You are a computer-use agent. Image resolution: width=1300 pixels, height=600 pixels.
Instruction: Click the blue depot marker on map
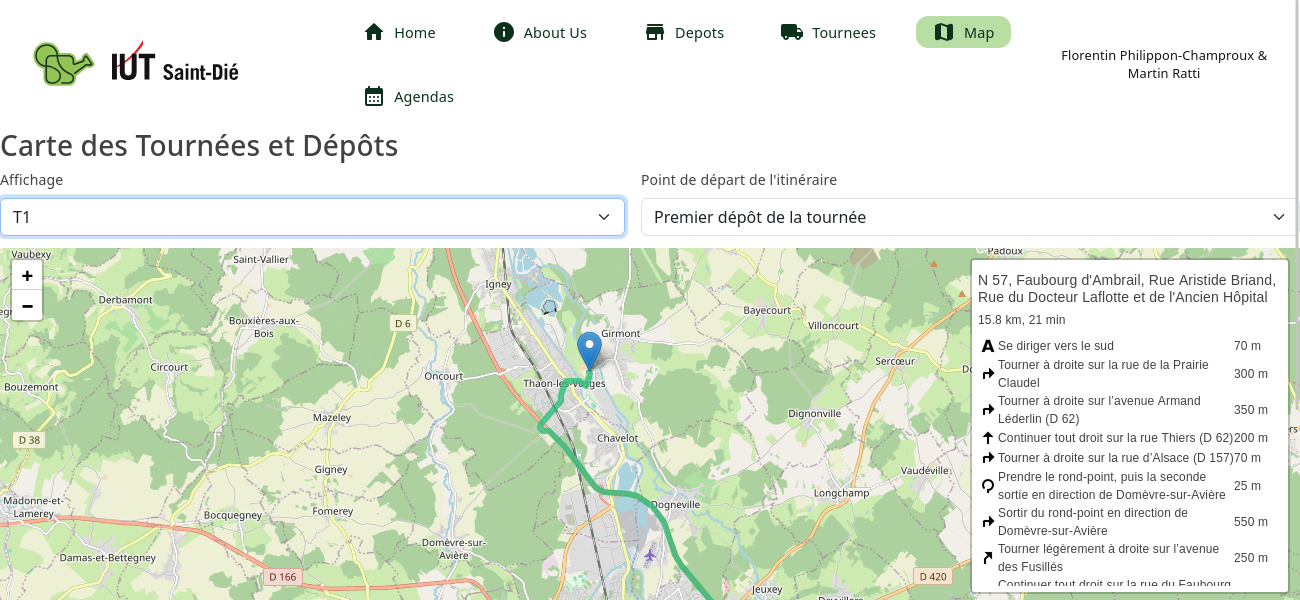click(x=589, y=351)
